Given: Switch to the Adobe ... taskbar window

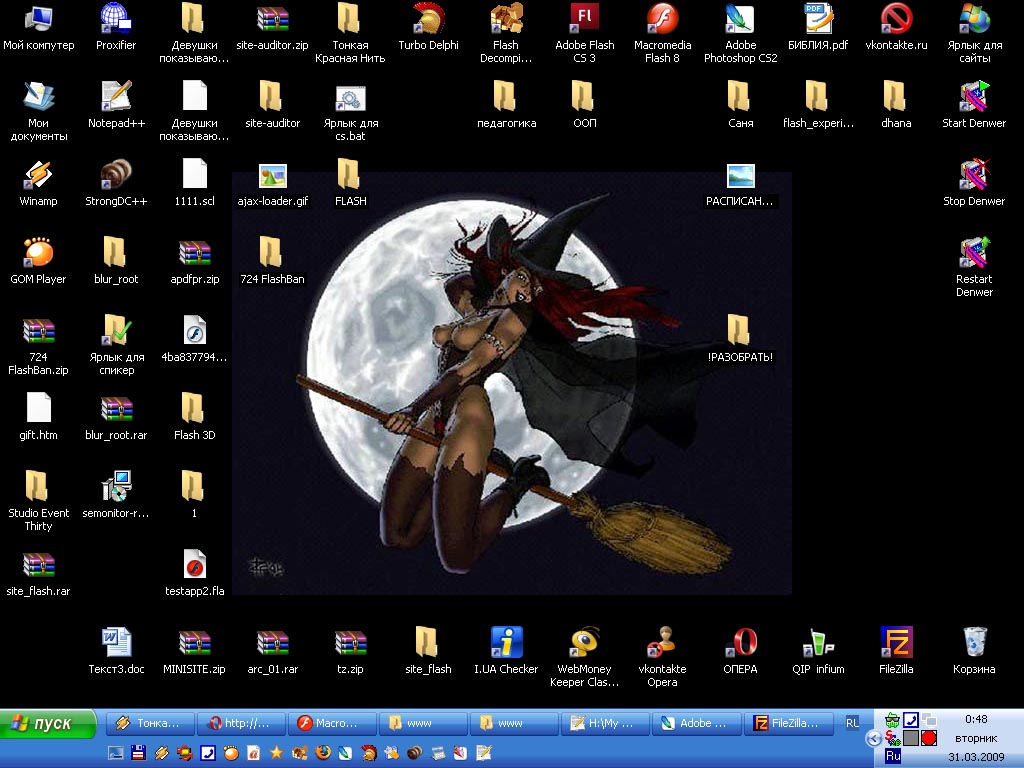Looking at the screenshot, I should (697, 724).
